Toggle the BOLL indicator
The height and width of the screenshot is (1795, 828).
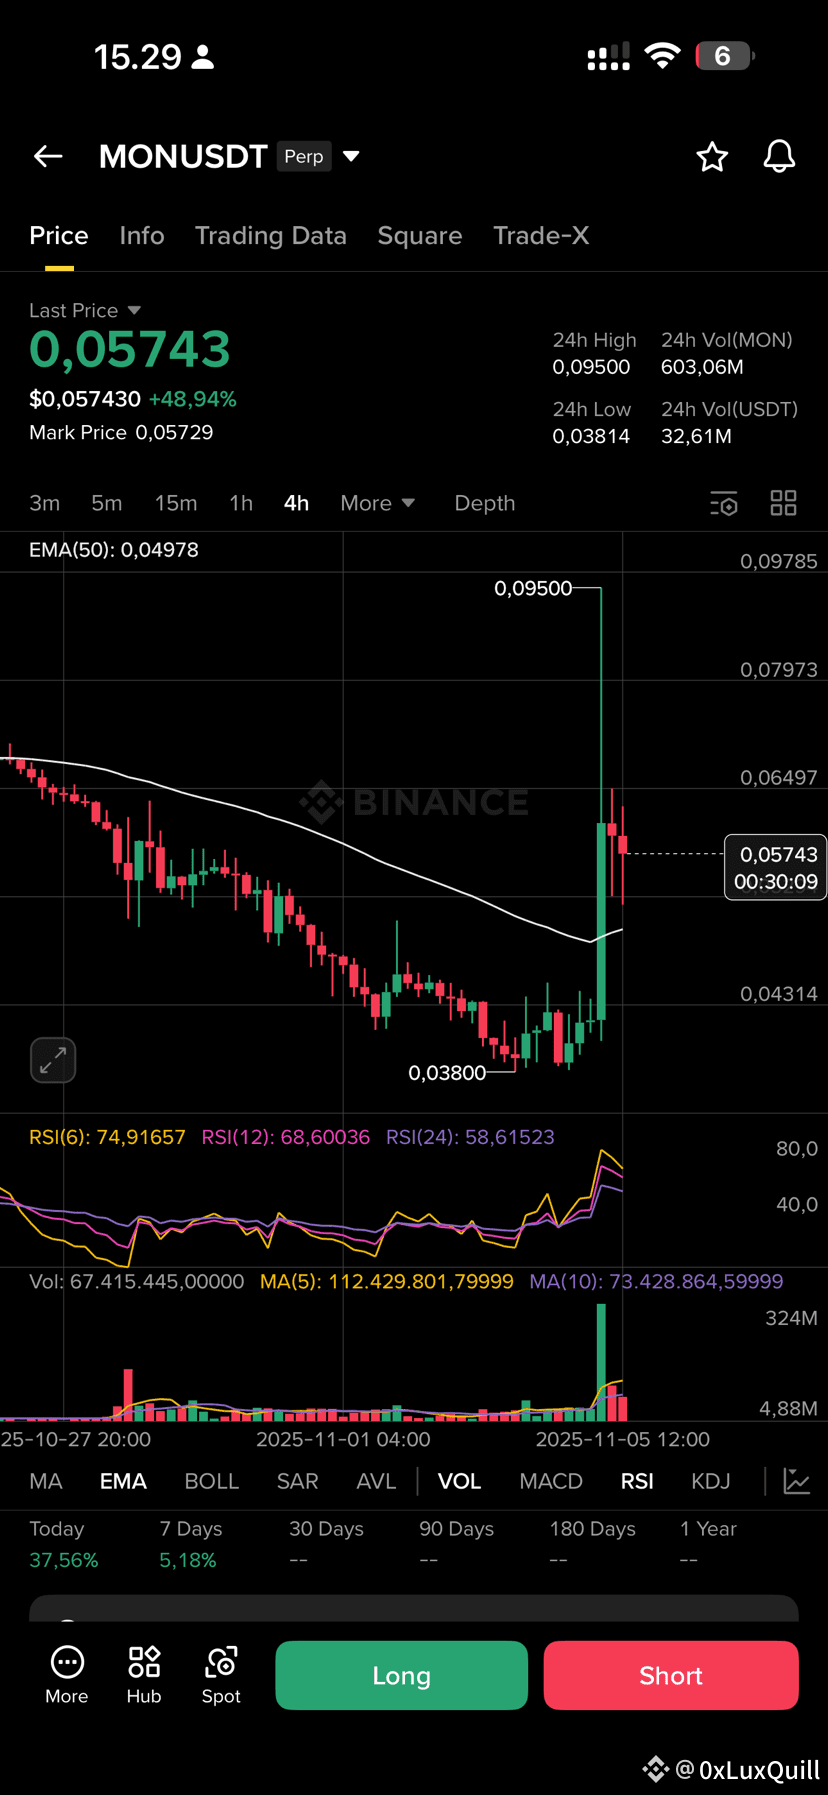(x=212, y=1481)
